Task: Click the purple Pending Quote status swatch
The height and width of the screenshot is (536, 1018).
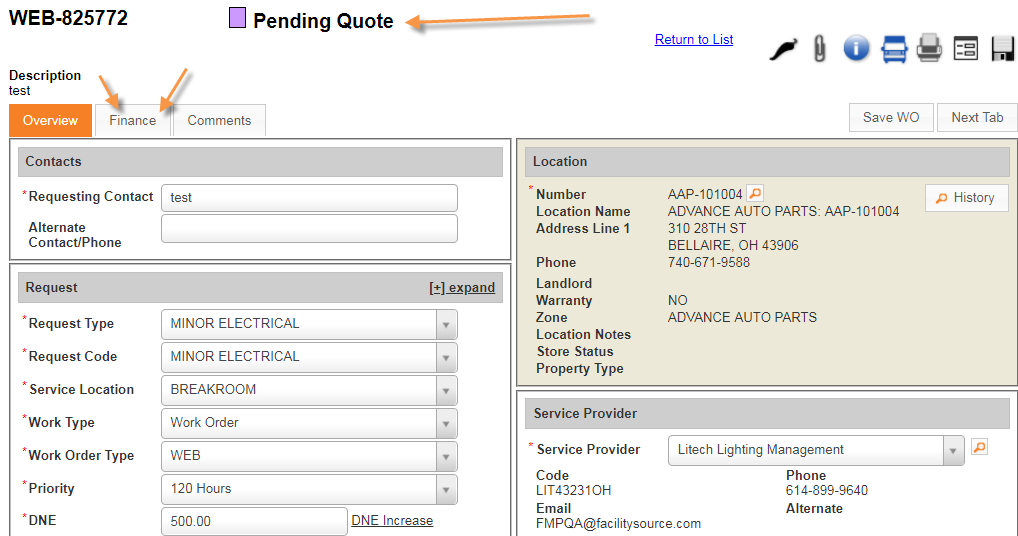Action: pos(237,18)
